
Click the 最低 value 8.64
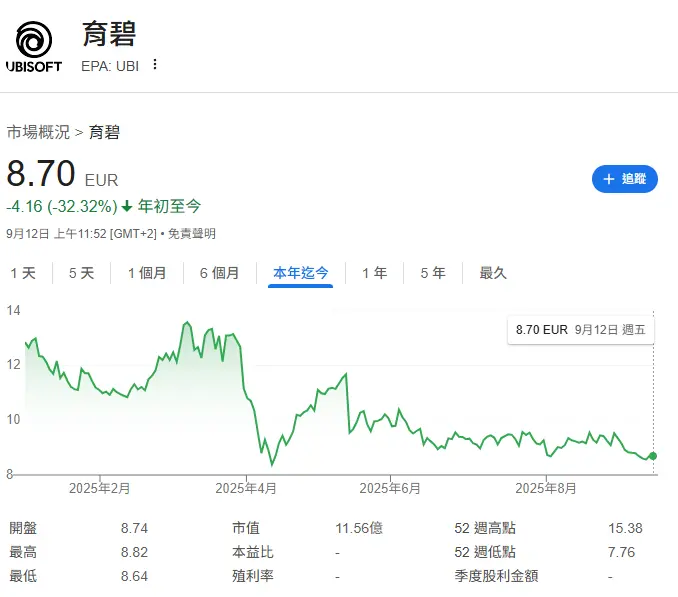coord(134,576)
